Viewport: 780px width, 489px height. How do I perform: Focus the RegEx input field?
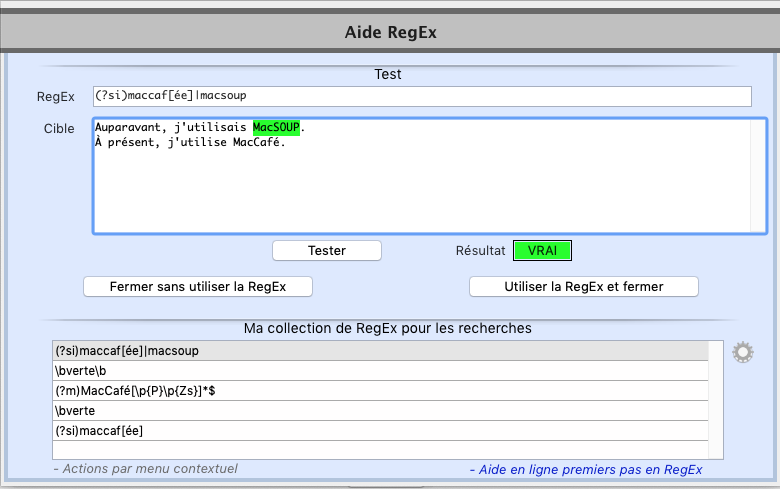422,96
